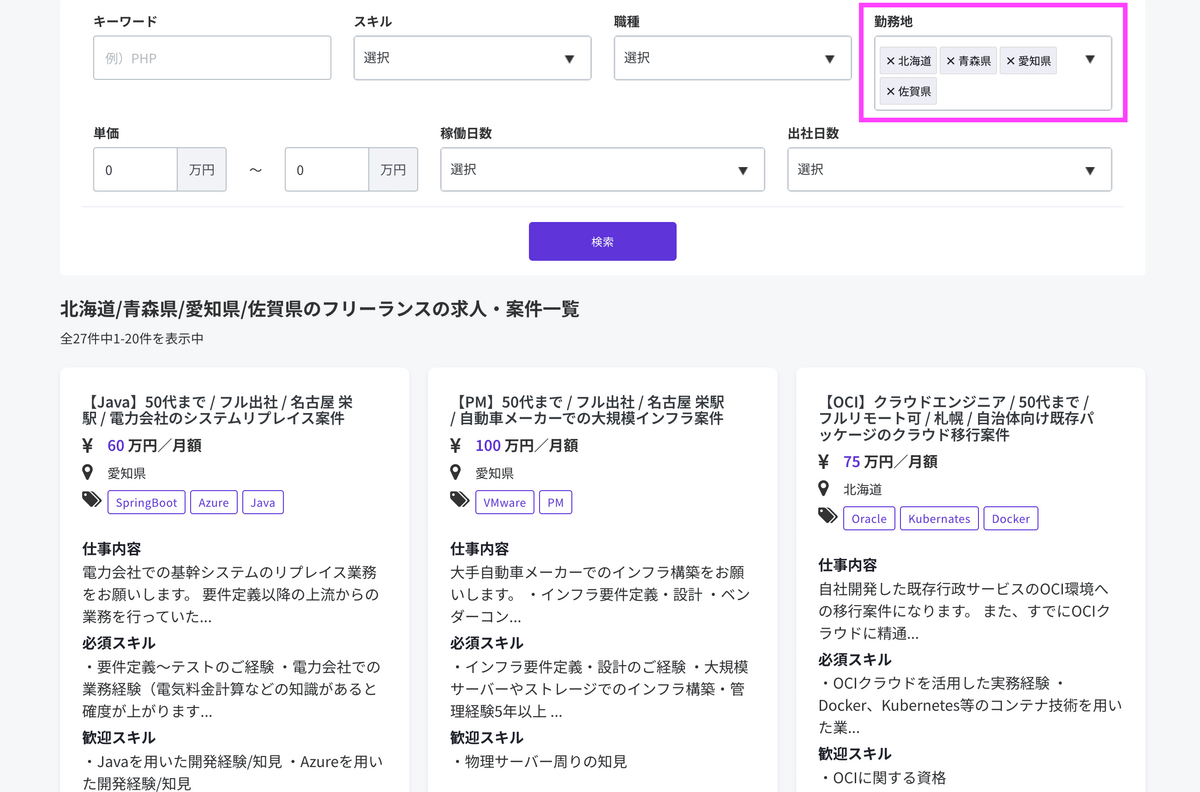This screenshot has width=1200, height=792.
Task: Click location pin beside 北海道
Action: pos(824,489)
